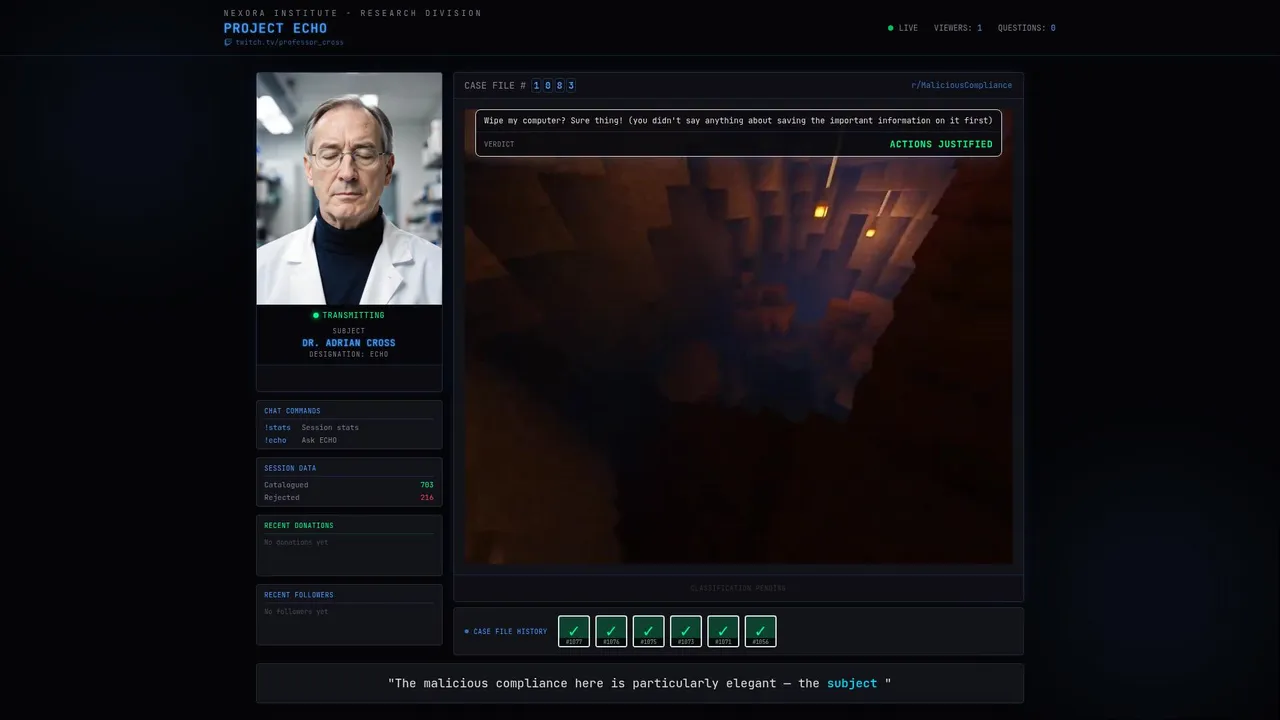1280x720 pixels.
Task: Open case file #1056 history tile
Action: point(760,631)
